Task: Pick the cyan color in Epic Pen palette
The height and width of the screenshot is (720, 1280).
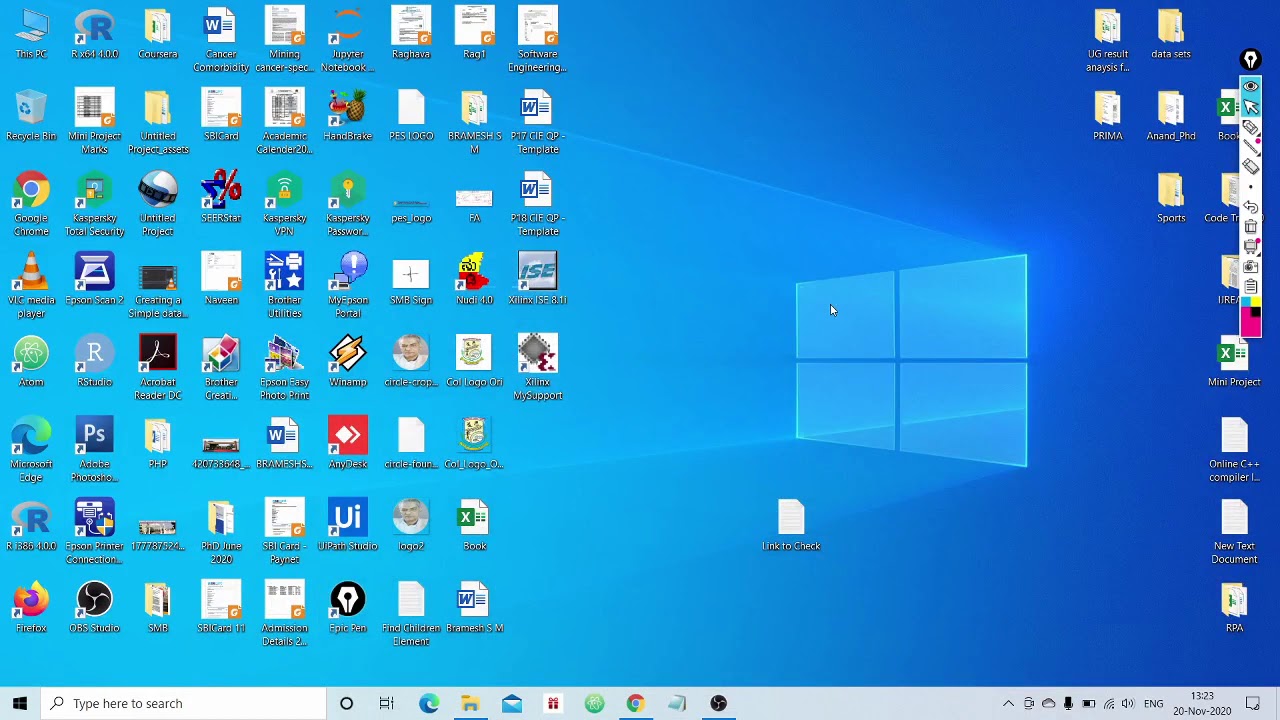Action: click(x=1245, y=301)
